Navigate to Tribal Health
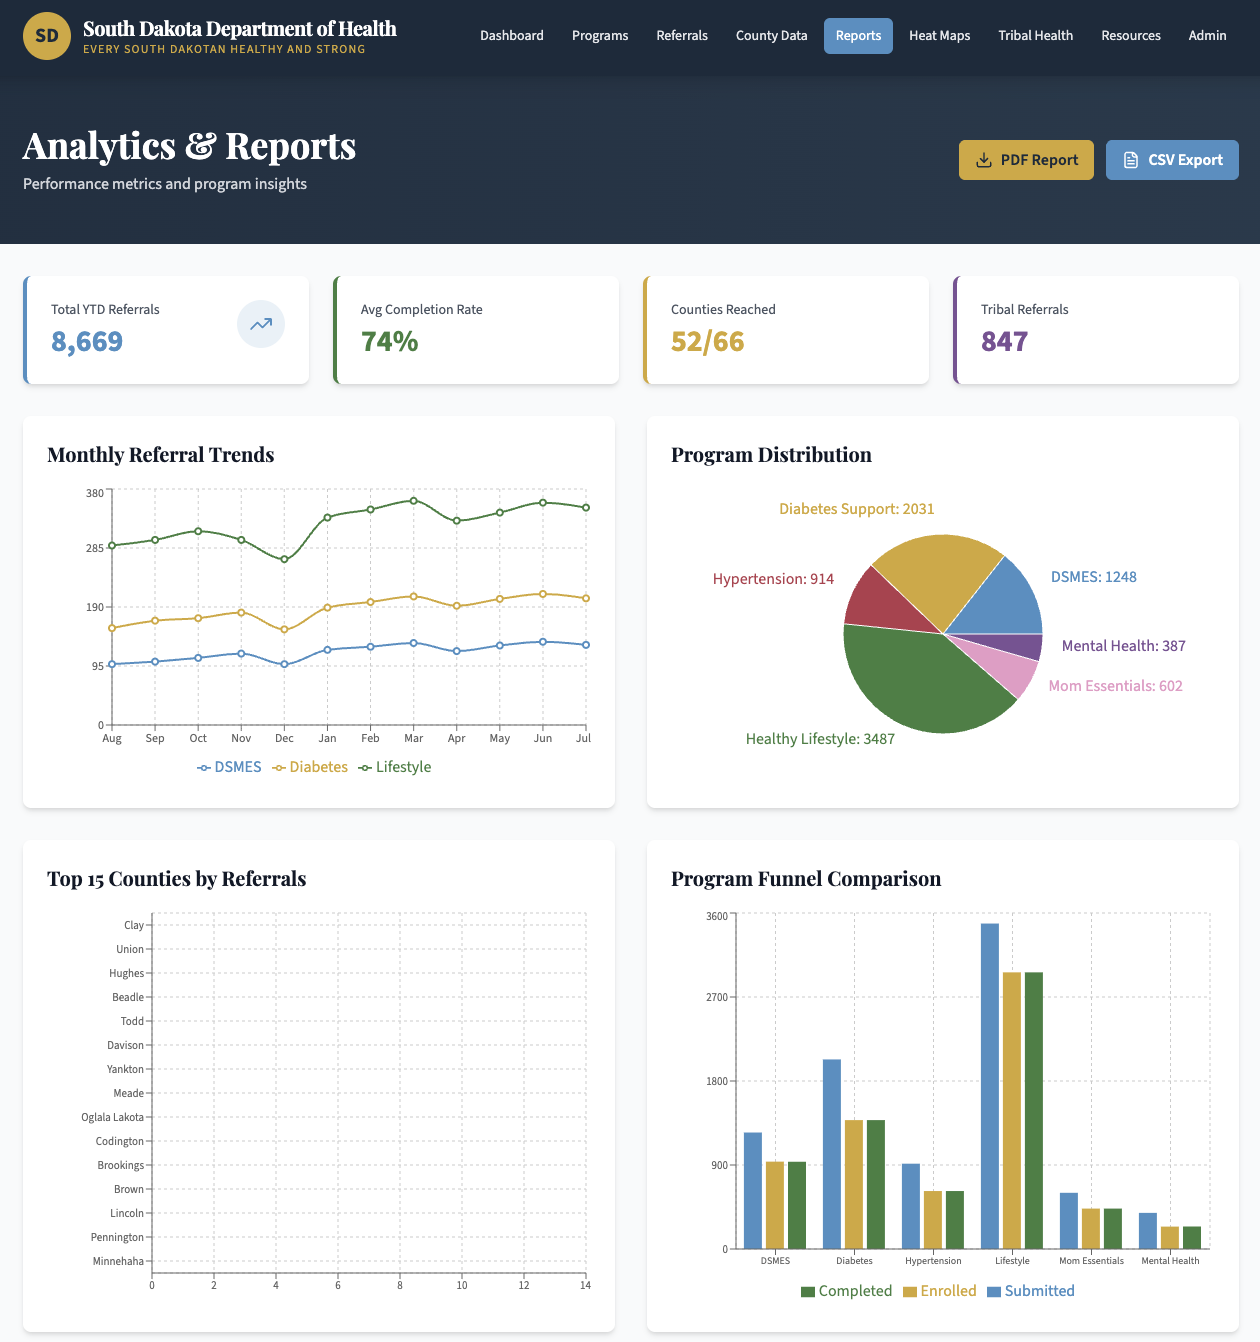This screenshot has width=1260, height=1342. pos(1036,36)
